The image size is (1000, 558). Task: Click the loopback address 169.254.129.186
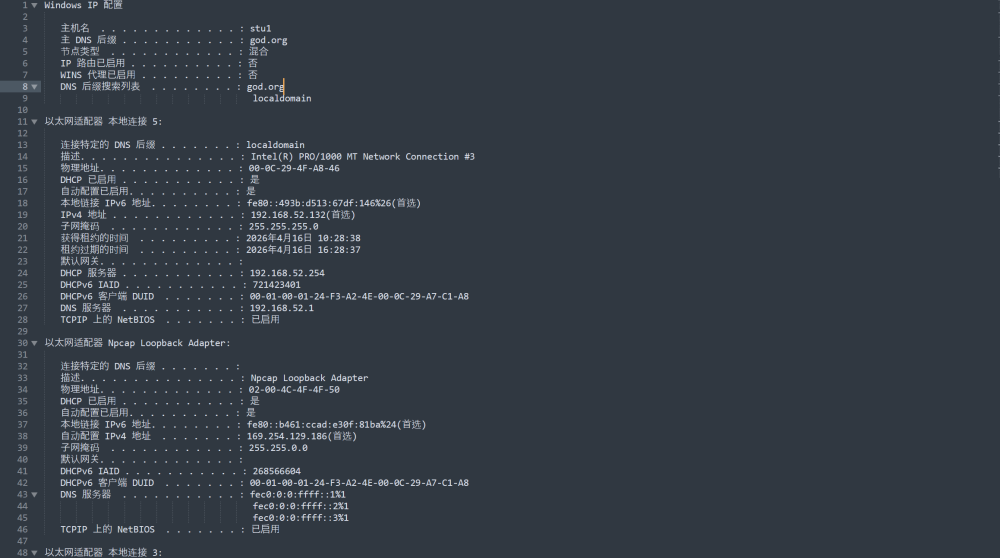pyautogui.click(x=289, y=436)
